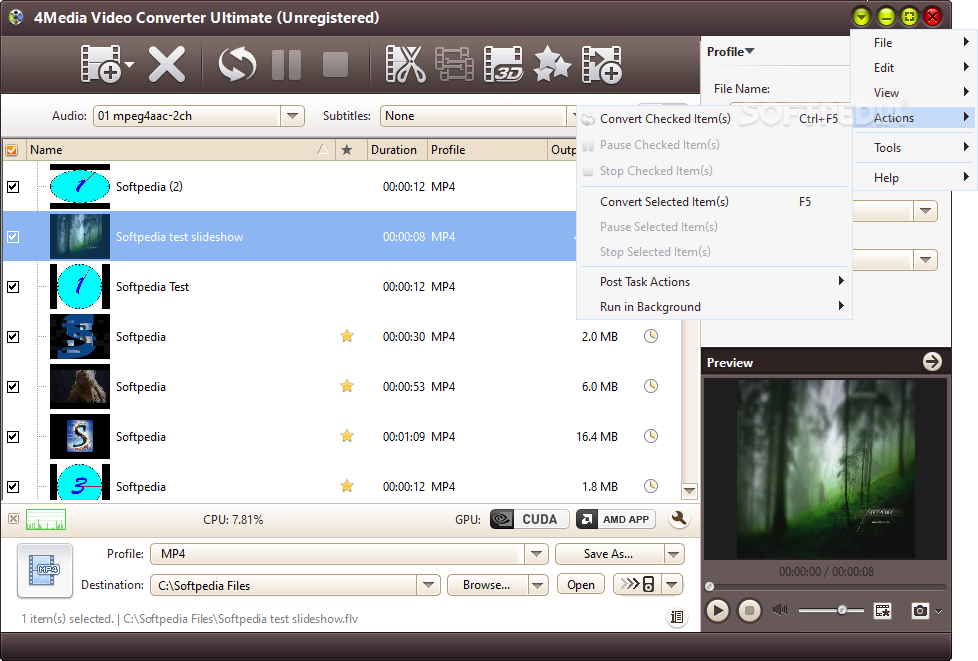Image resolution: width=978 pixels, height=661 pixels.
Task: Click the clock icon for 16.4 MB row
Action: pyautogui.click(x=651, y=436)
